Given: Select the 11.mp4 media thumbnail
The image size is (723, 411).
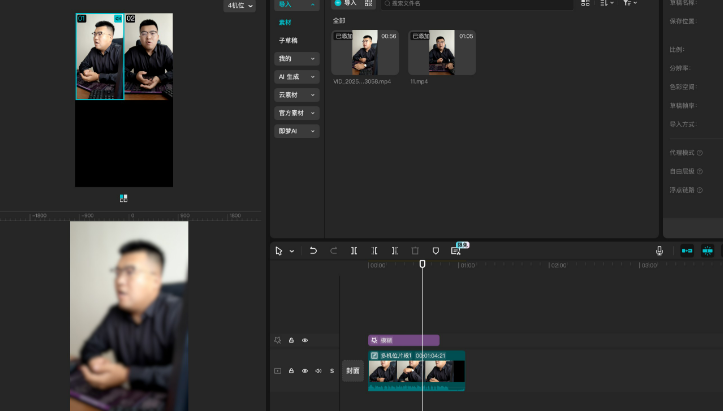Looking at the screenshot, I should pyautogui.click(x=442, y=53).
